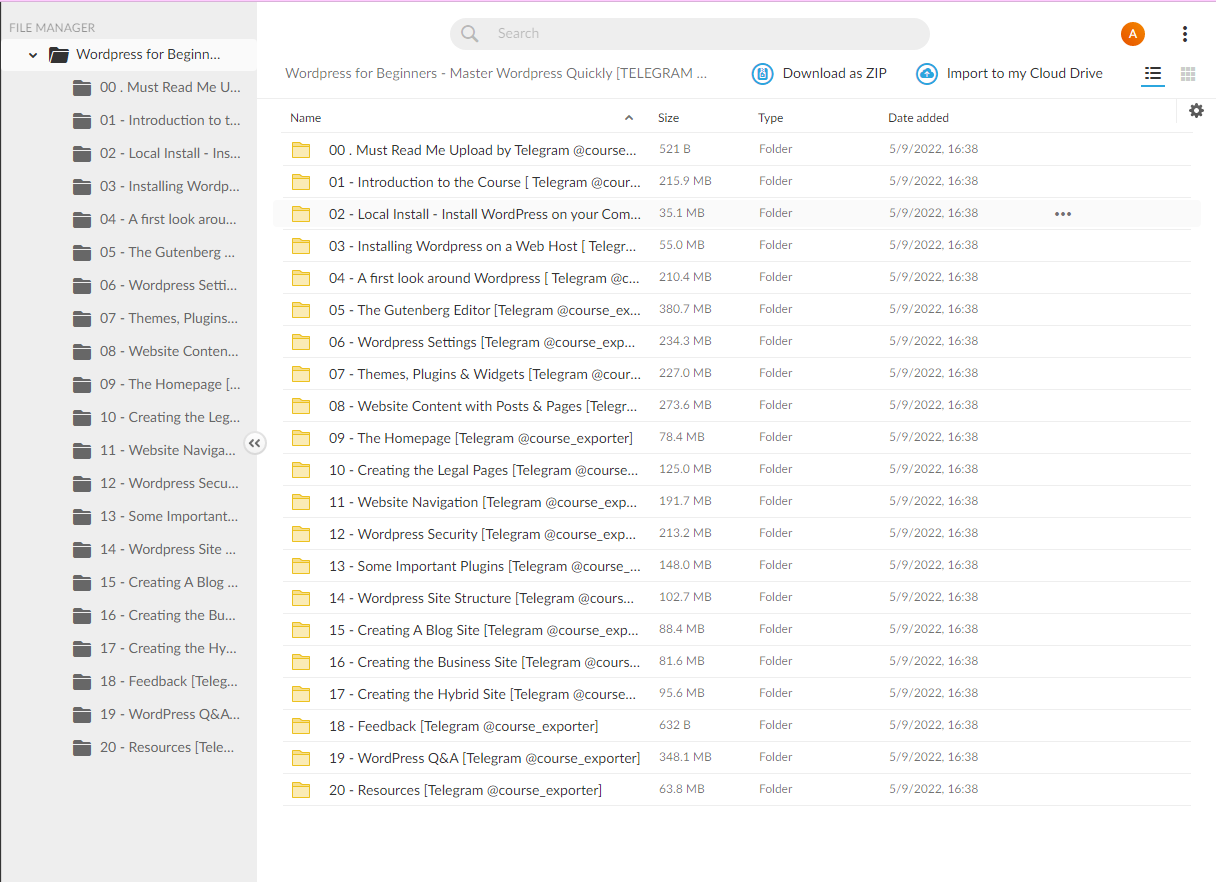
Task: Click sidebar folder icon for 07 - Themes, Plugins
Action: [x=82, y=319]
